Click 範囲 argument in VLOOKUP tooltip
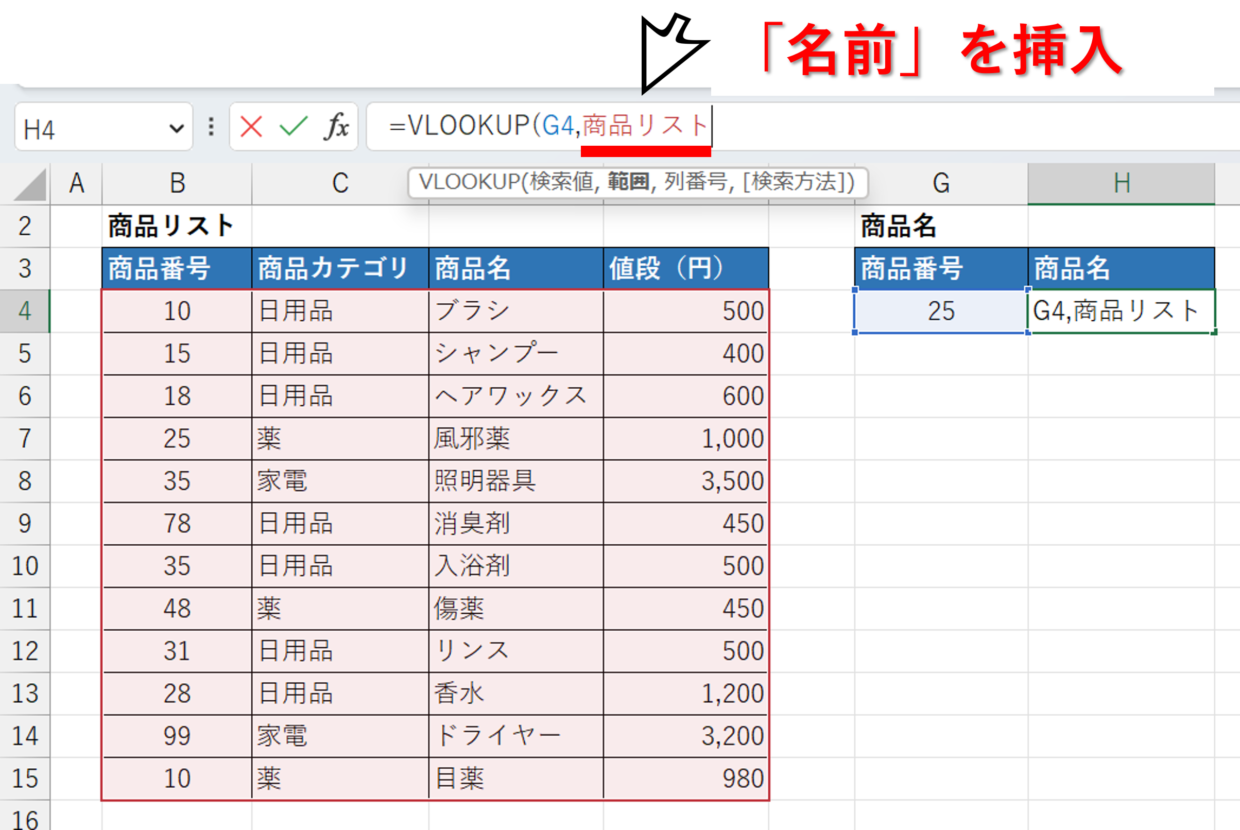This screenshot has width=1240, height=830. click(628, 182)
